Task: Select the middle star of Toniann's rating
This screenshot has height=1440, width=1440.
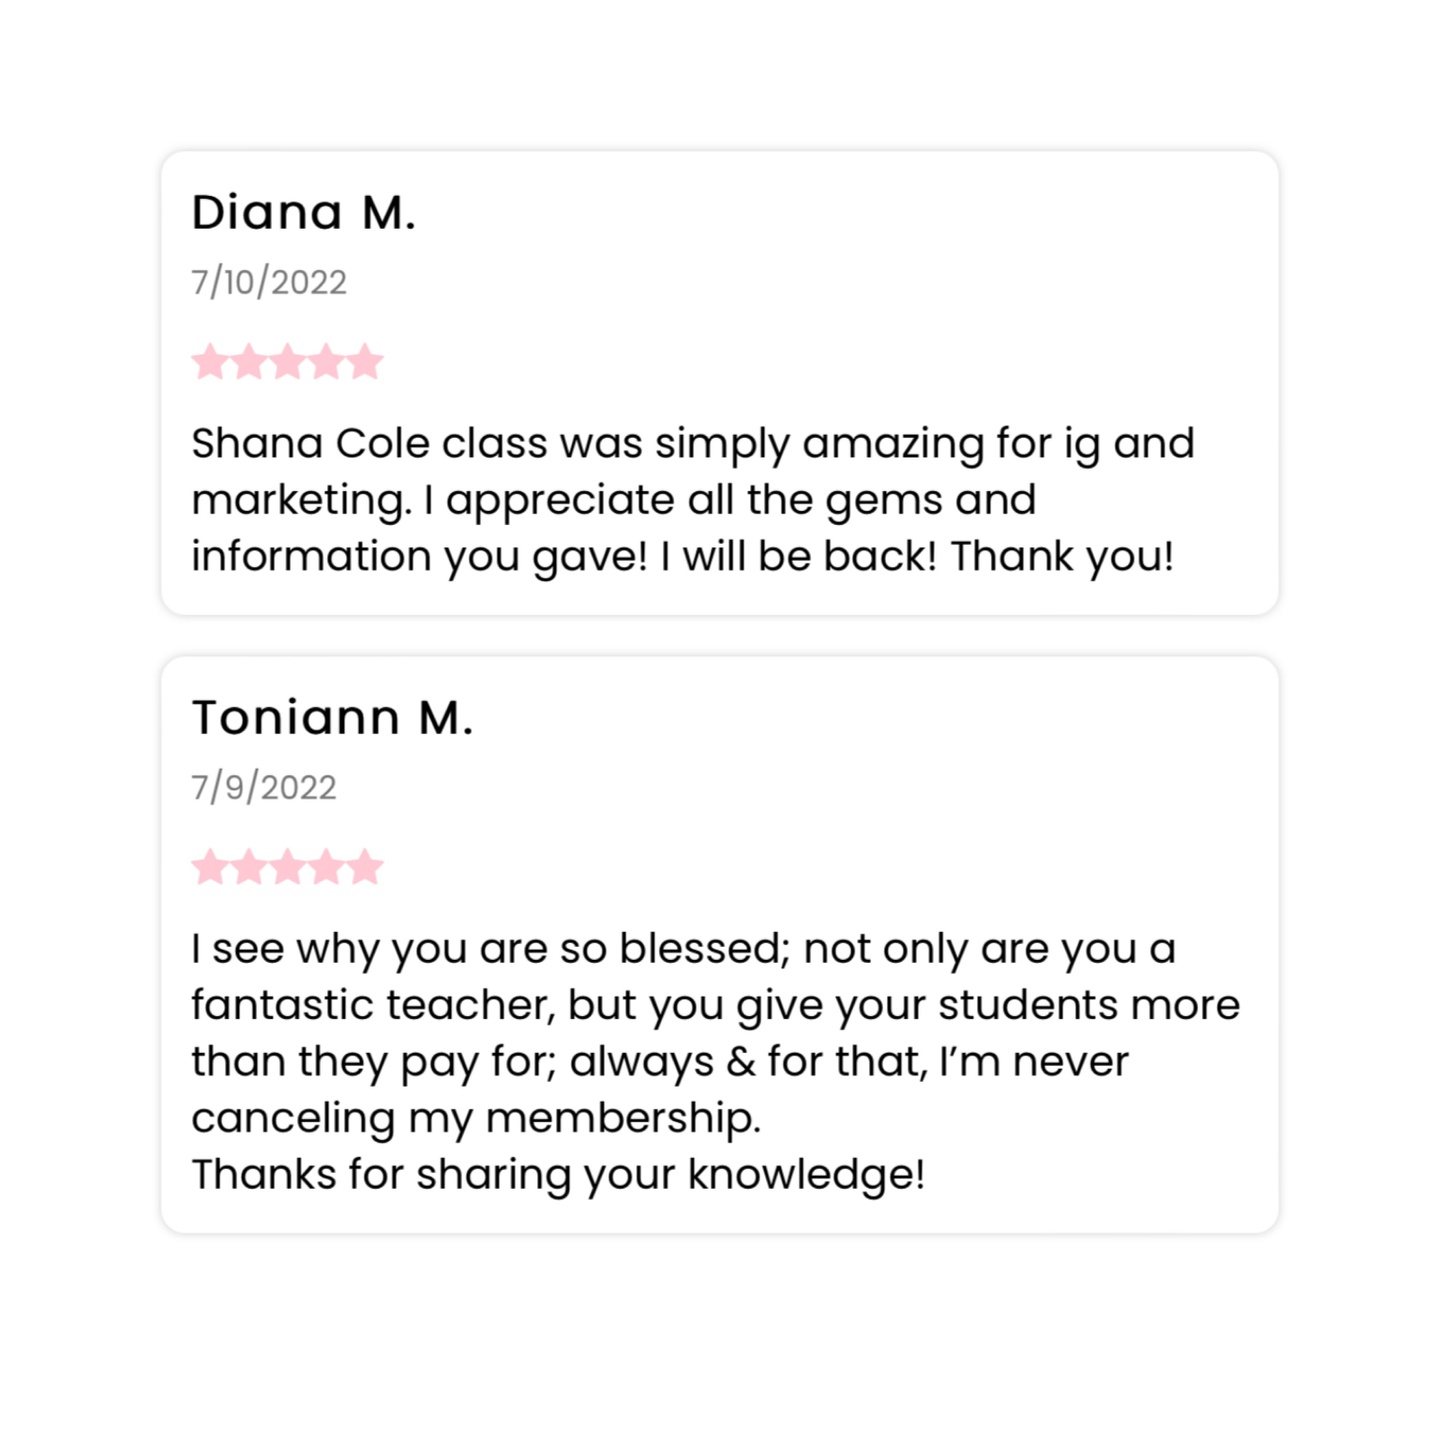Action: click(288, 867)
